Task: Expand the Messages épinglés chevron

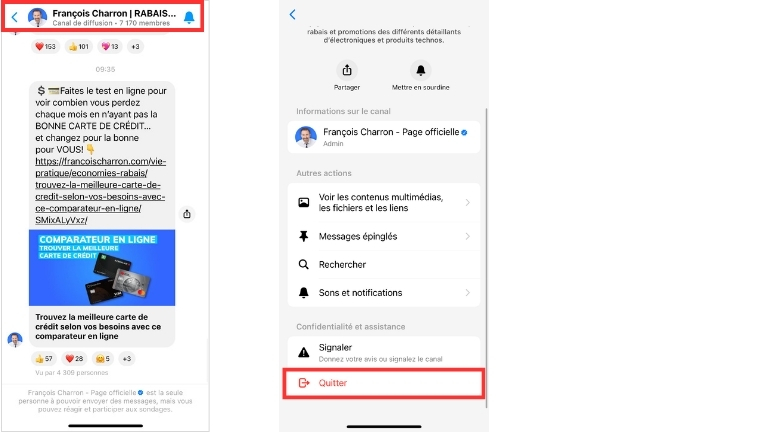Action: (x=467, y=236)
